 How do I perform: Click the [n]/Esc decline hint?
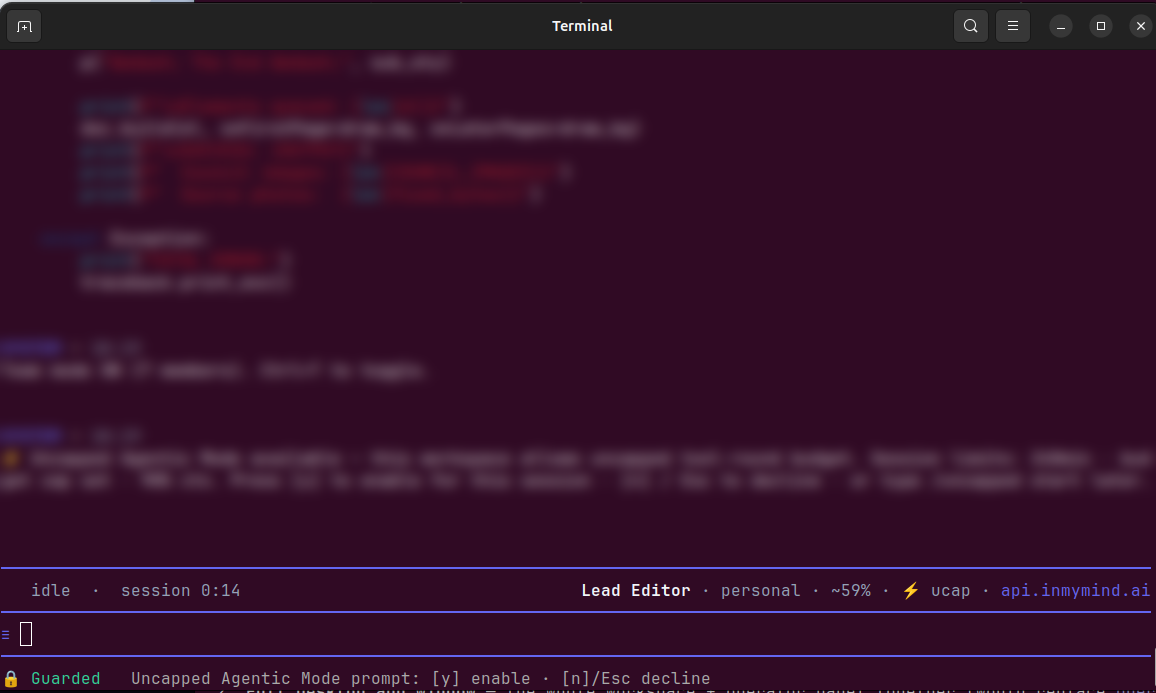click(x=636, y=678)
